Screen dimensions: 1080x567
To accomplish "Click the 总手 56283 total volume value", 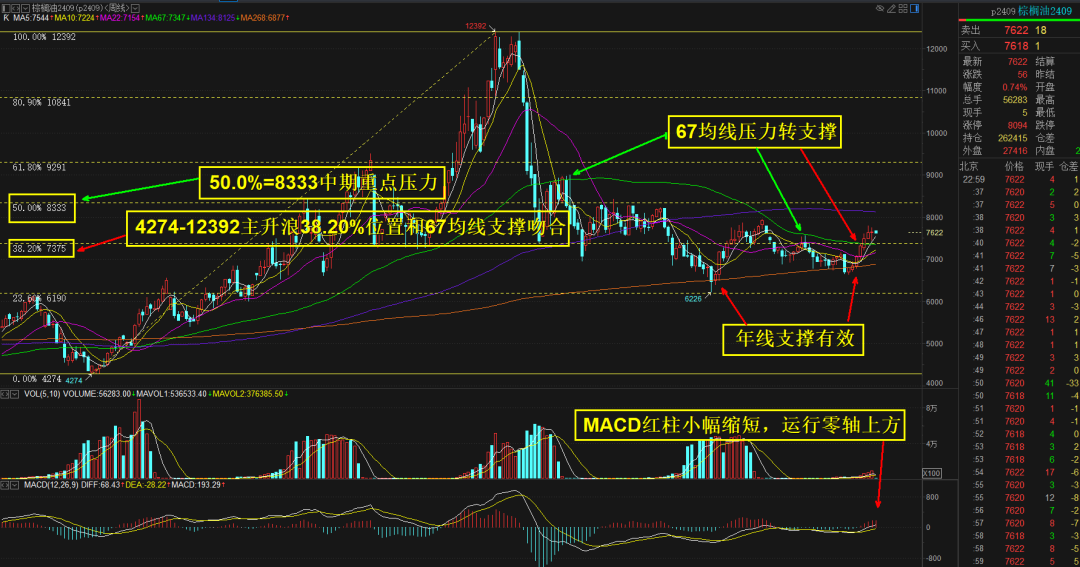I will click(x=1015, y=100).
